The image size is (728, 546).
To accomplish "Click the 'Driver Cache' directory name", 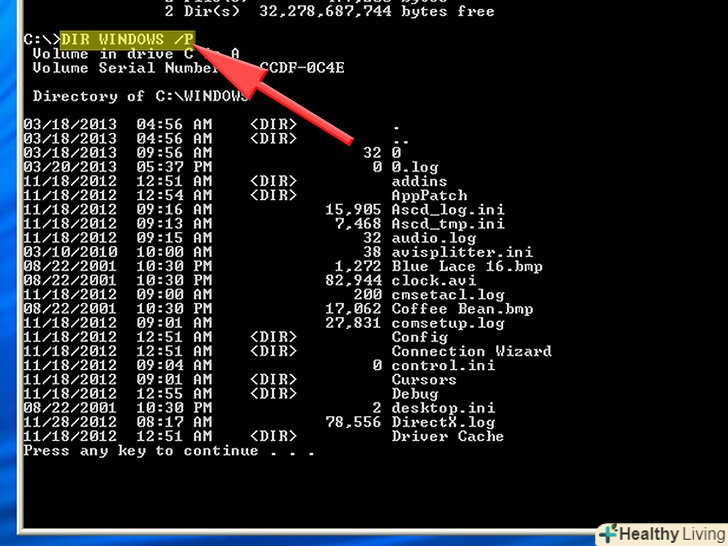I will (448, 436).
